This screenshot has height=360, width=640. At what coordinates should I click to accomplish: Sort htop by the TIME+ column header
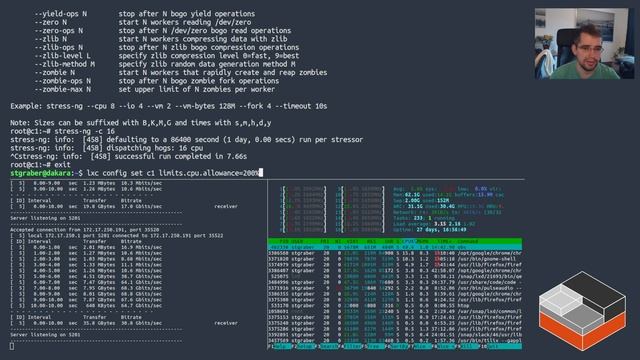[444, 241]
